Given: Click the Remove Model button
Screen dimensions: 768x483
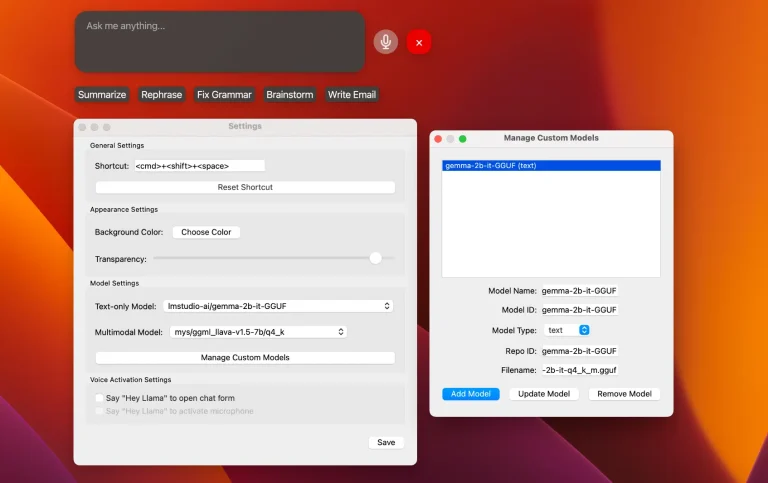Looking at the screenshot, I should [624, 394].
